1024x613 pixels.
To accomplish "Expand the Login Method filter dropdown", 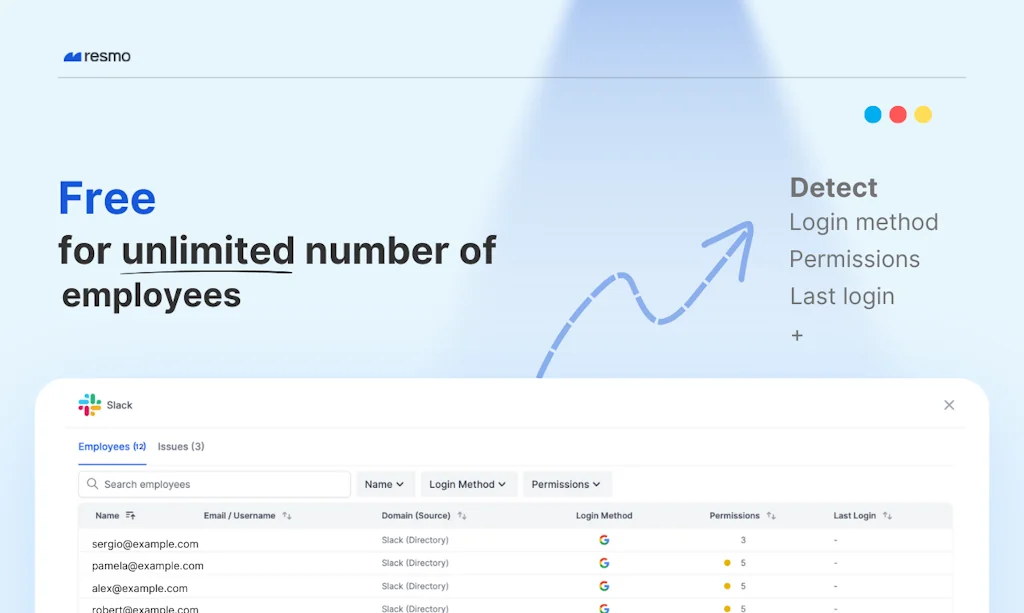I will coord(468,485).
